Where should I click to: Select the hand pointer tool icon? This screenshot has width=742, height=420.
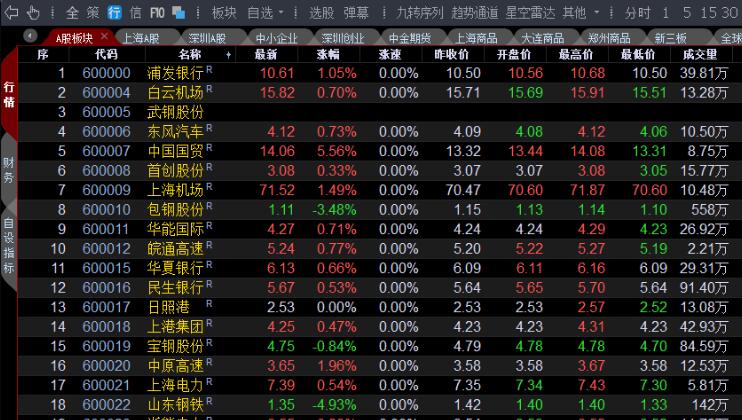click(33, 12)
